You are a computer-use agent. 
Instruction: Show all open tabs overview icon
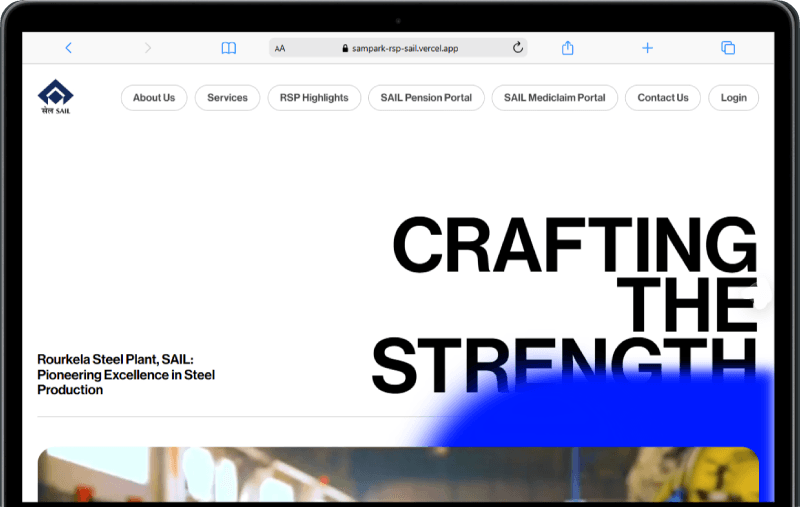pos(728,48)
